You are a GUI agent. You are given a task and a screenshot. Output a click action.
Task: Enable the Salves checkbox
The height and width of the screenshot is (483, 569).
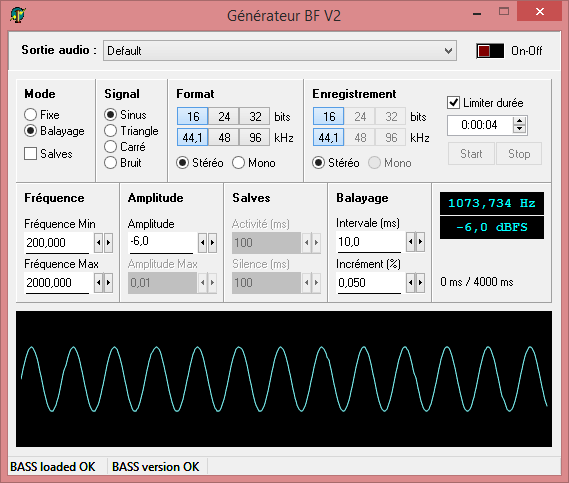coord(30,154)
